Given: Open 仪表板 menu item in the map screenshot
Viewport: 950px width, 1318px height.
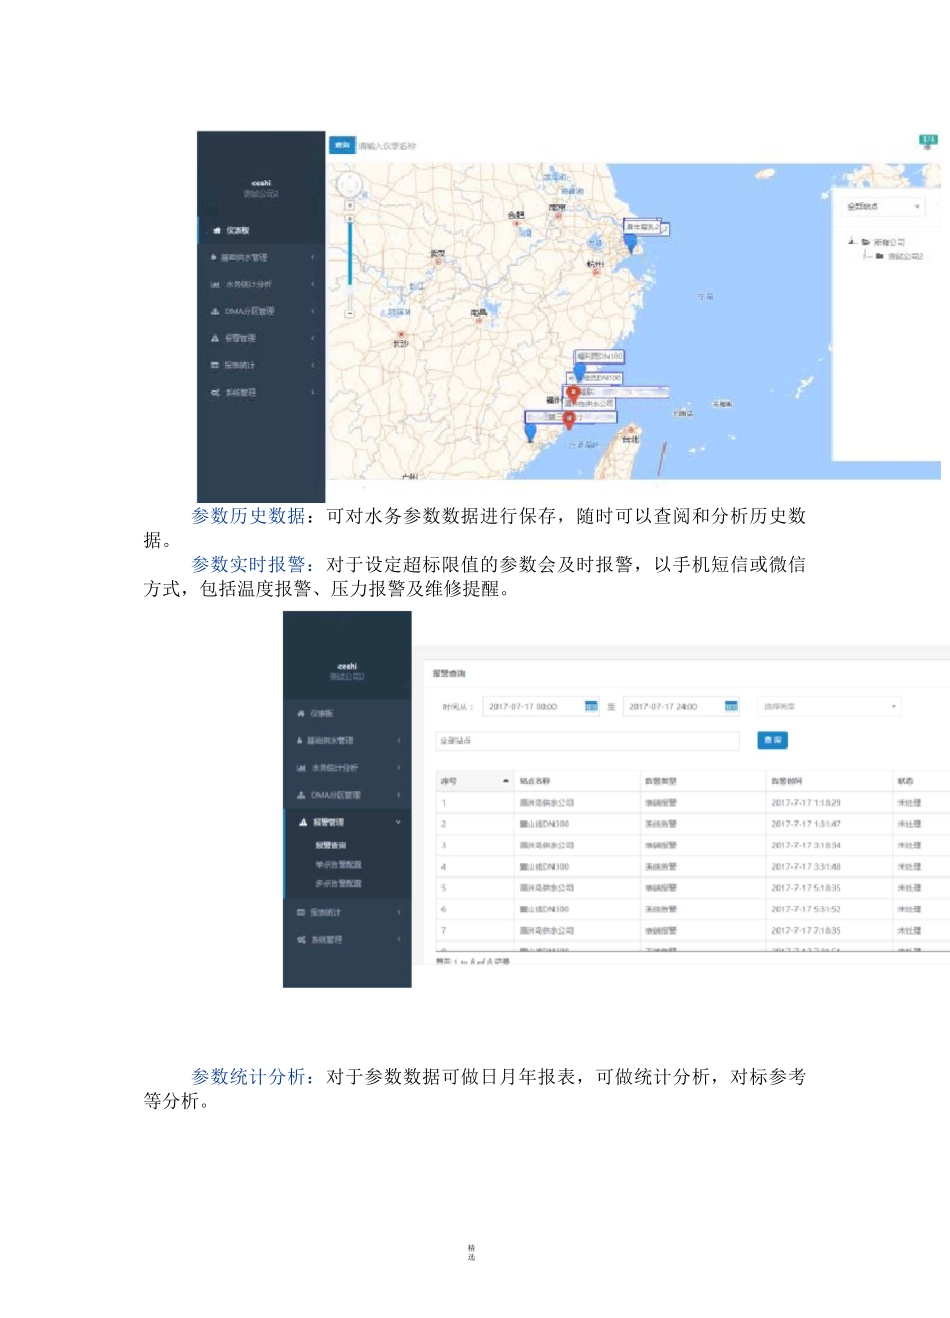Looking at the screenshot, I should [261, 231].
